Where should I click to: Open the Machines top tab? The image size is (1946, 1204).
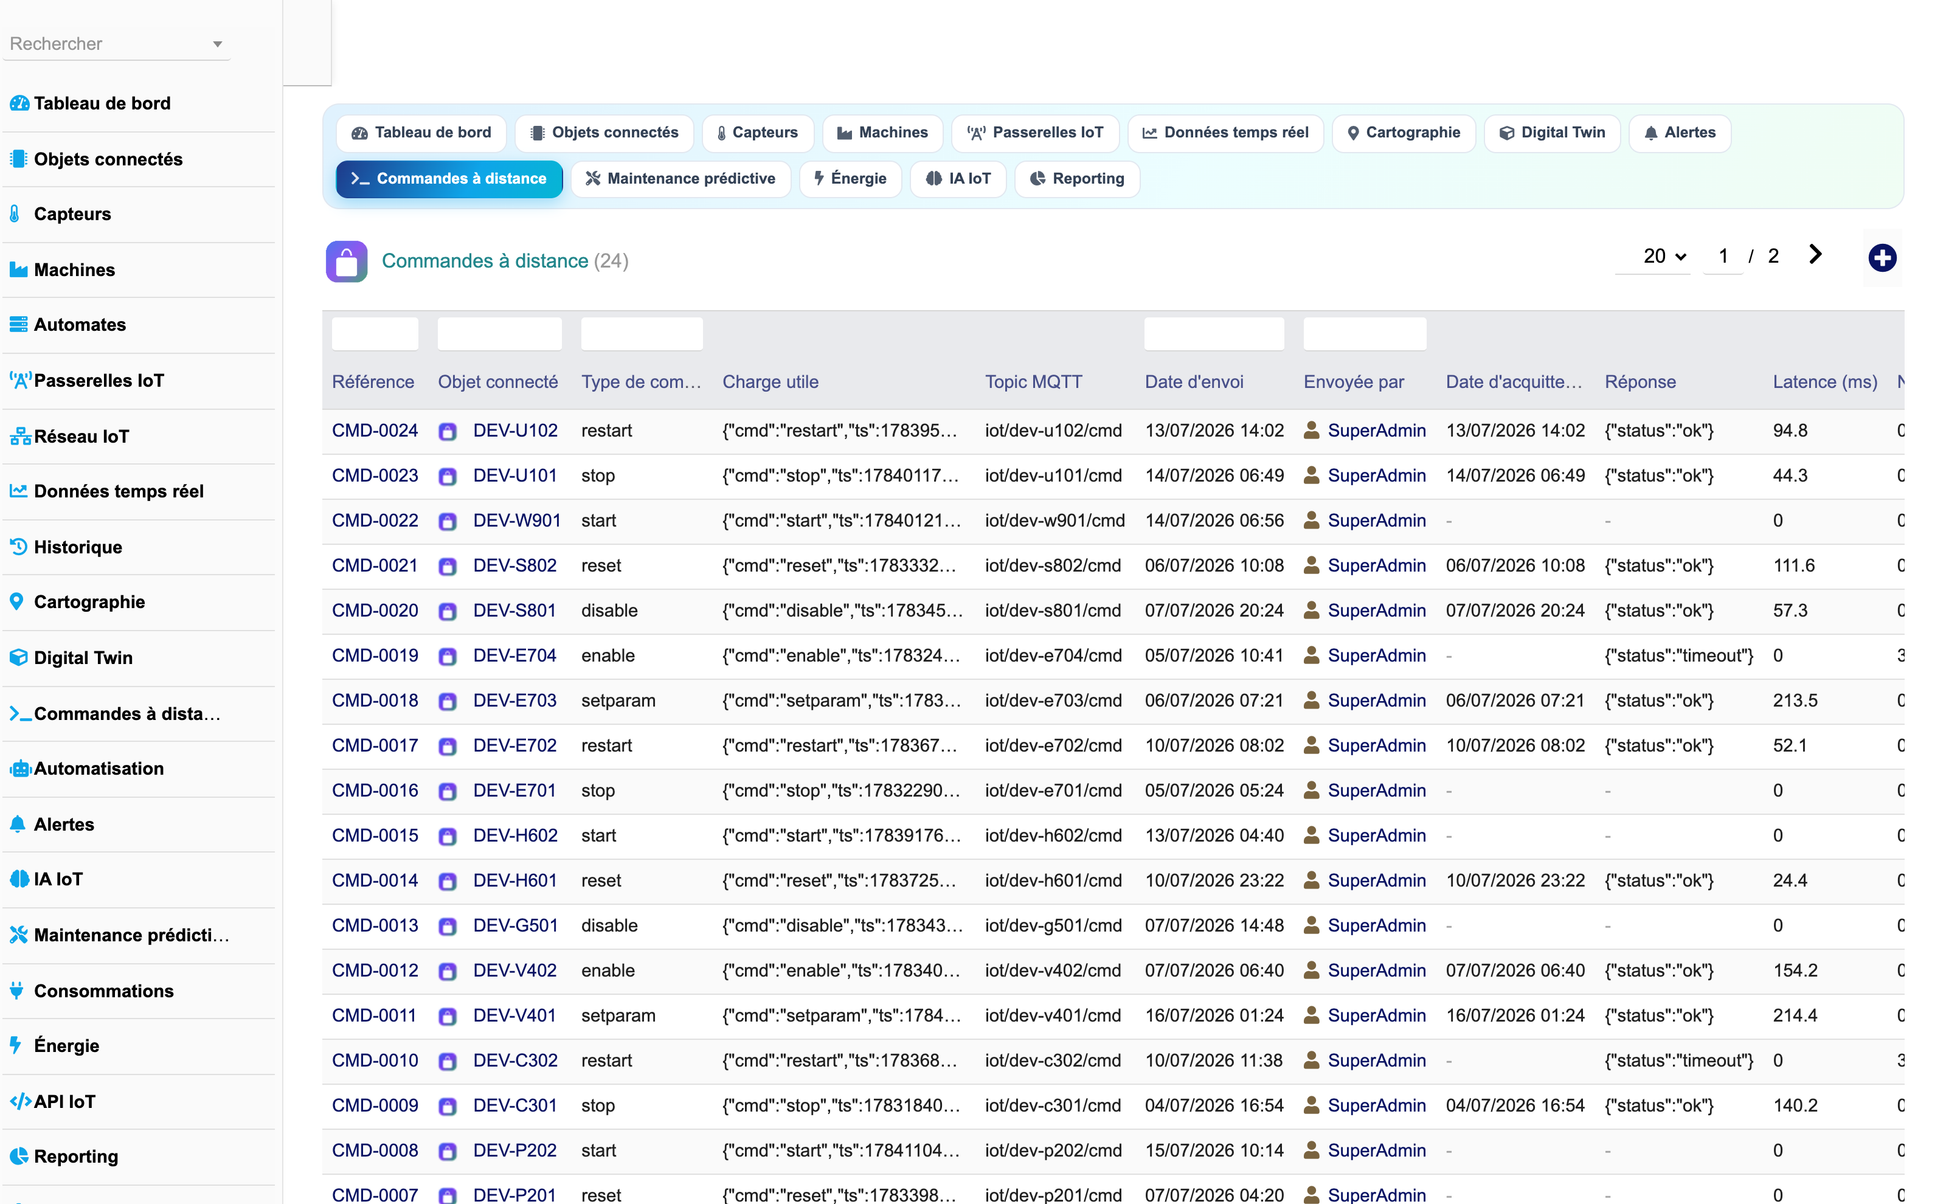pyautogui.click(x=882, y=133)
